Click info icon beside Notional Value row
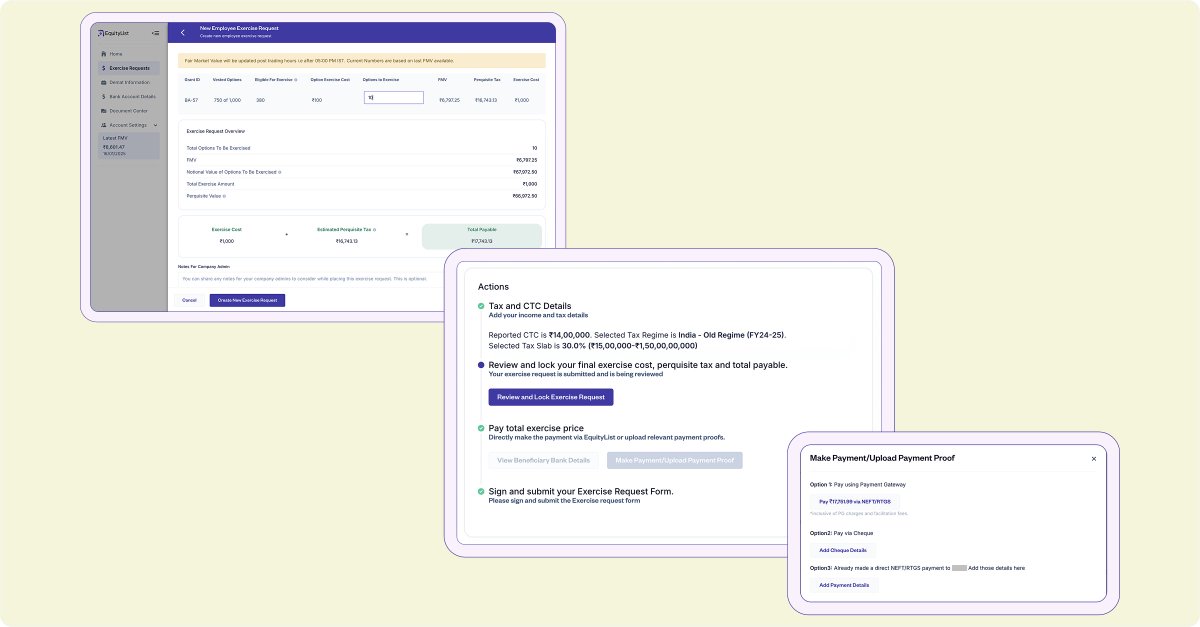Image resolution: width=1200 pixels, height=627 pixels. [280, 172]
